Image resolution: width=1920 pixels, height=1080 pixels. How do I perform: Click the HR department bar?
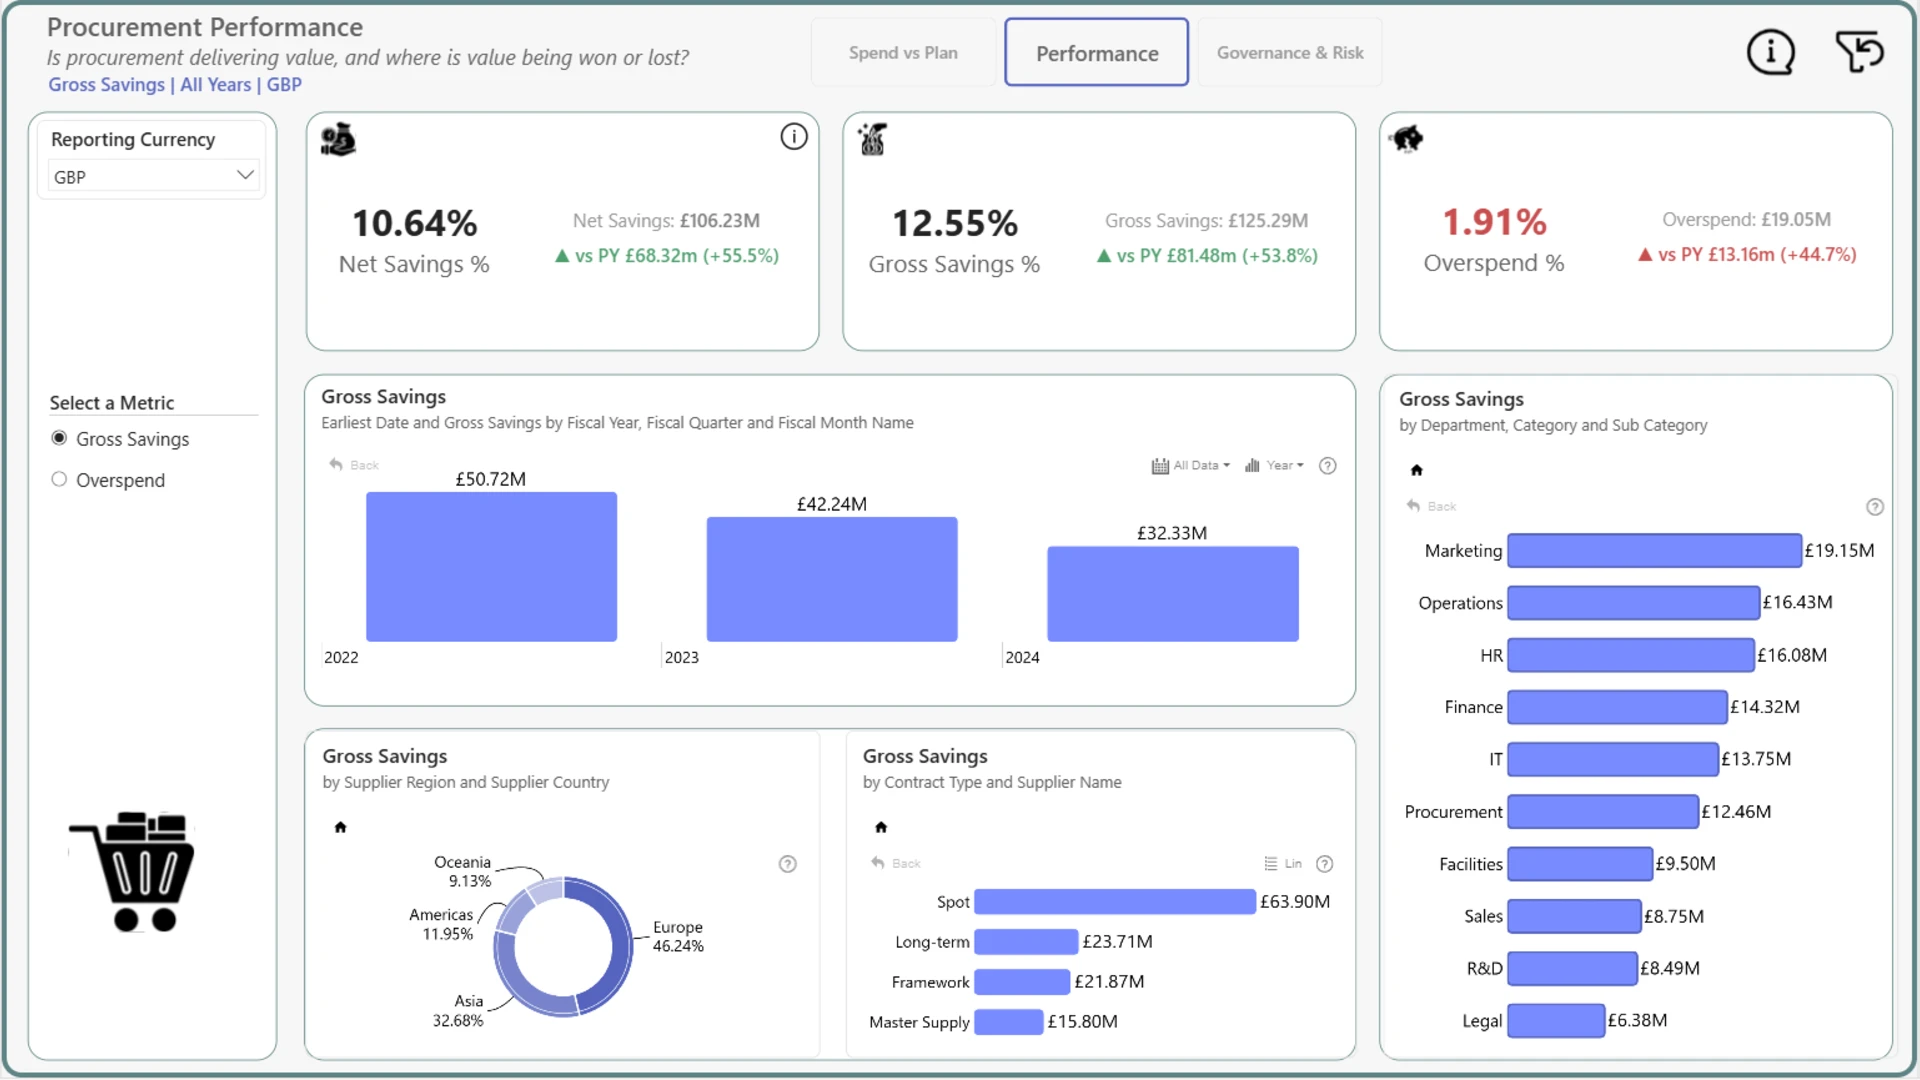[1631, 655]
